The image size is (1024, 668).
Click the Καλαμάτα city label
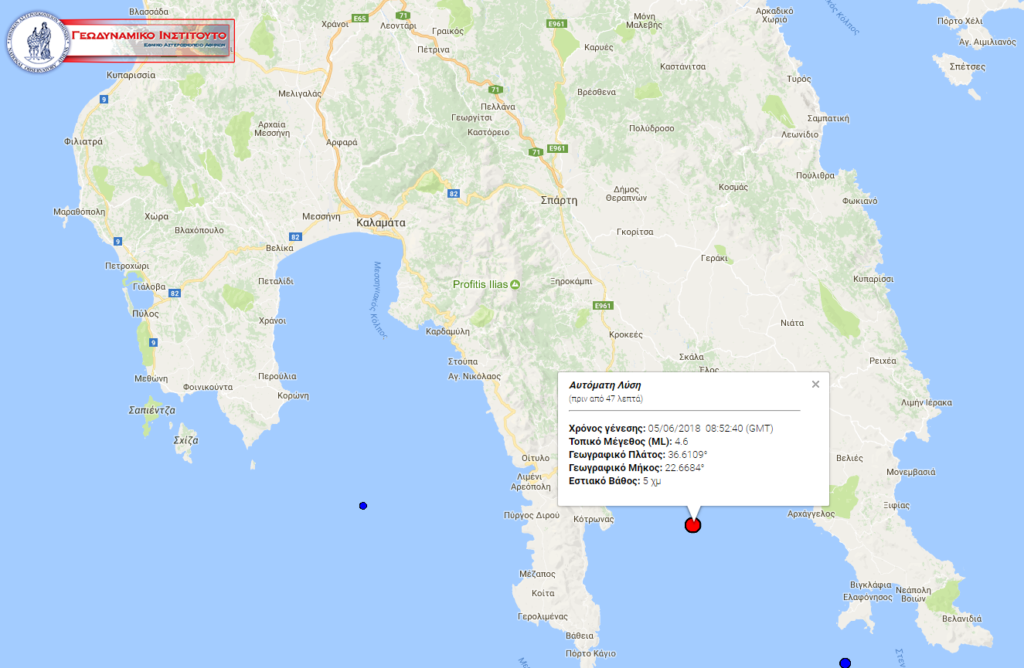pos(381,223)
